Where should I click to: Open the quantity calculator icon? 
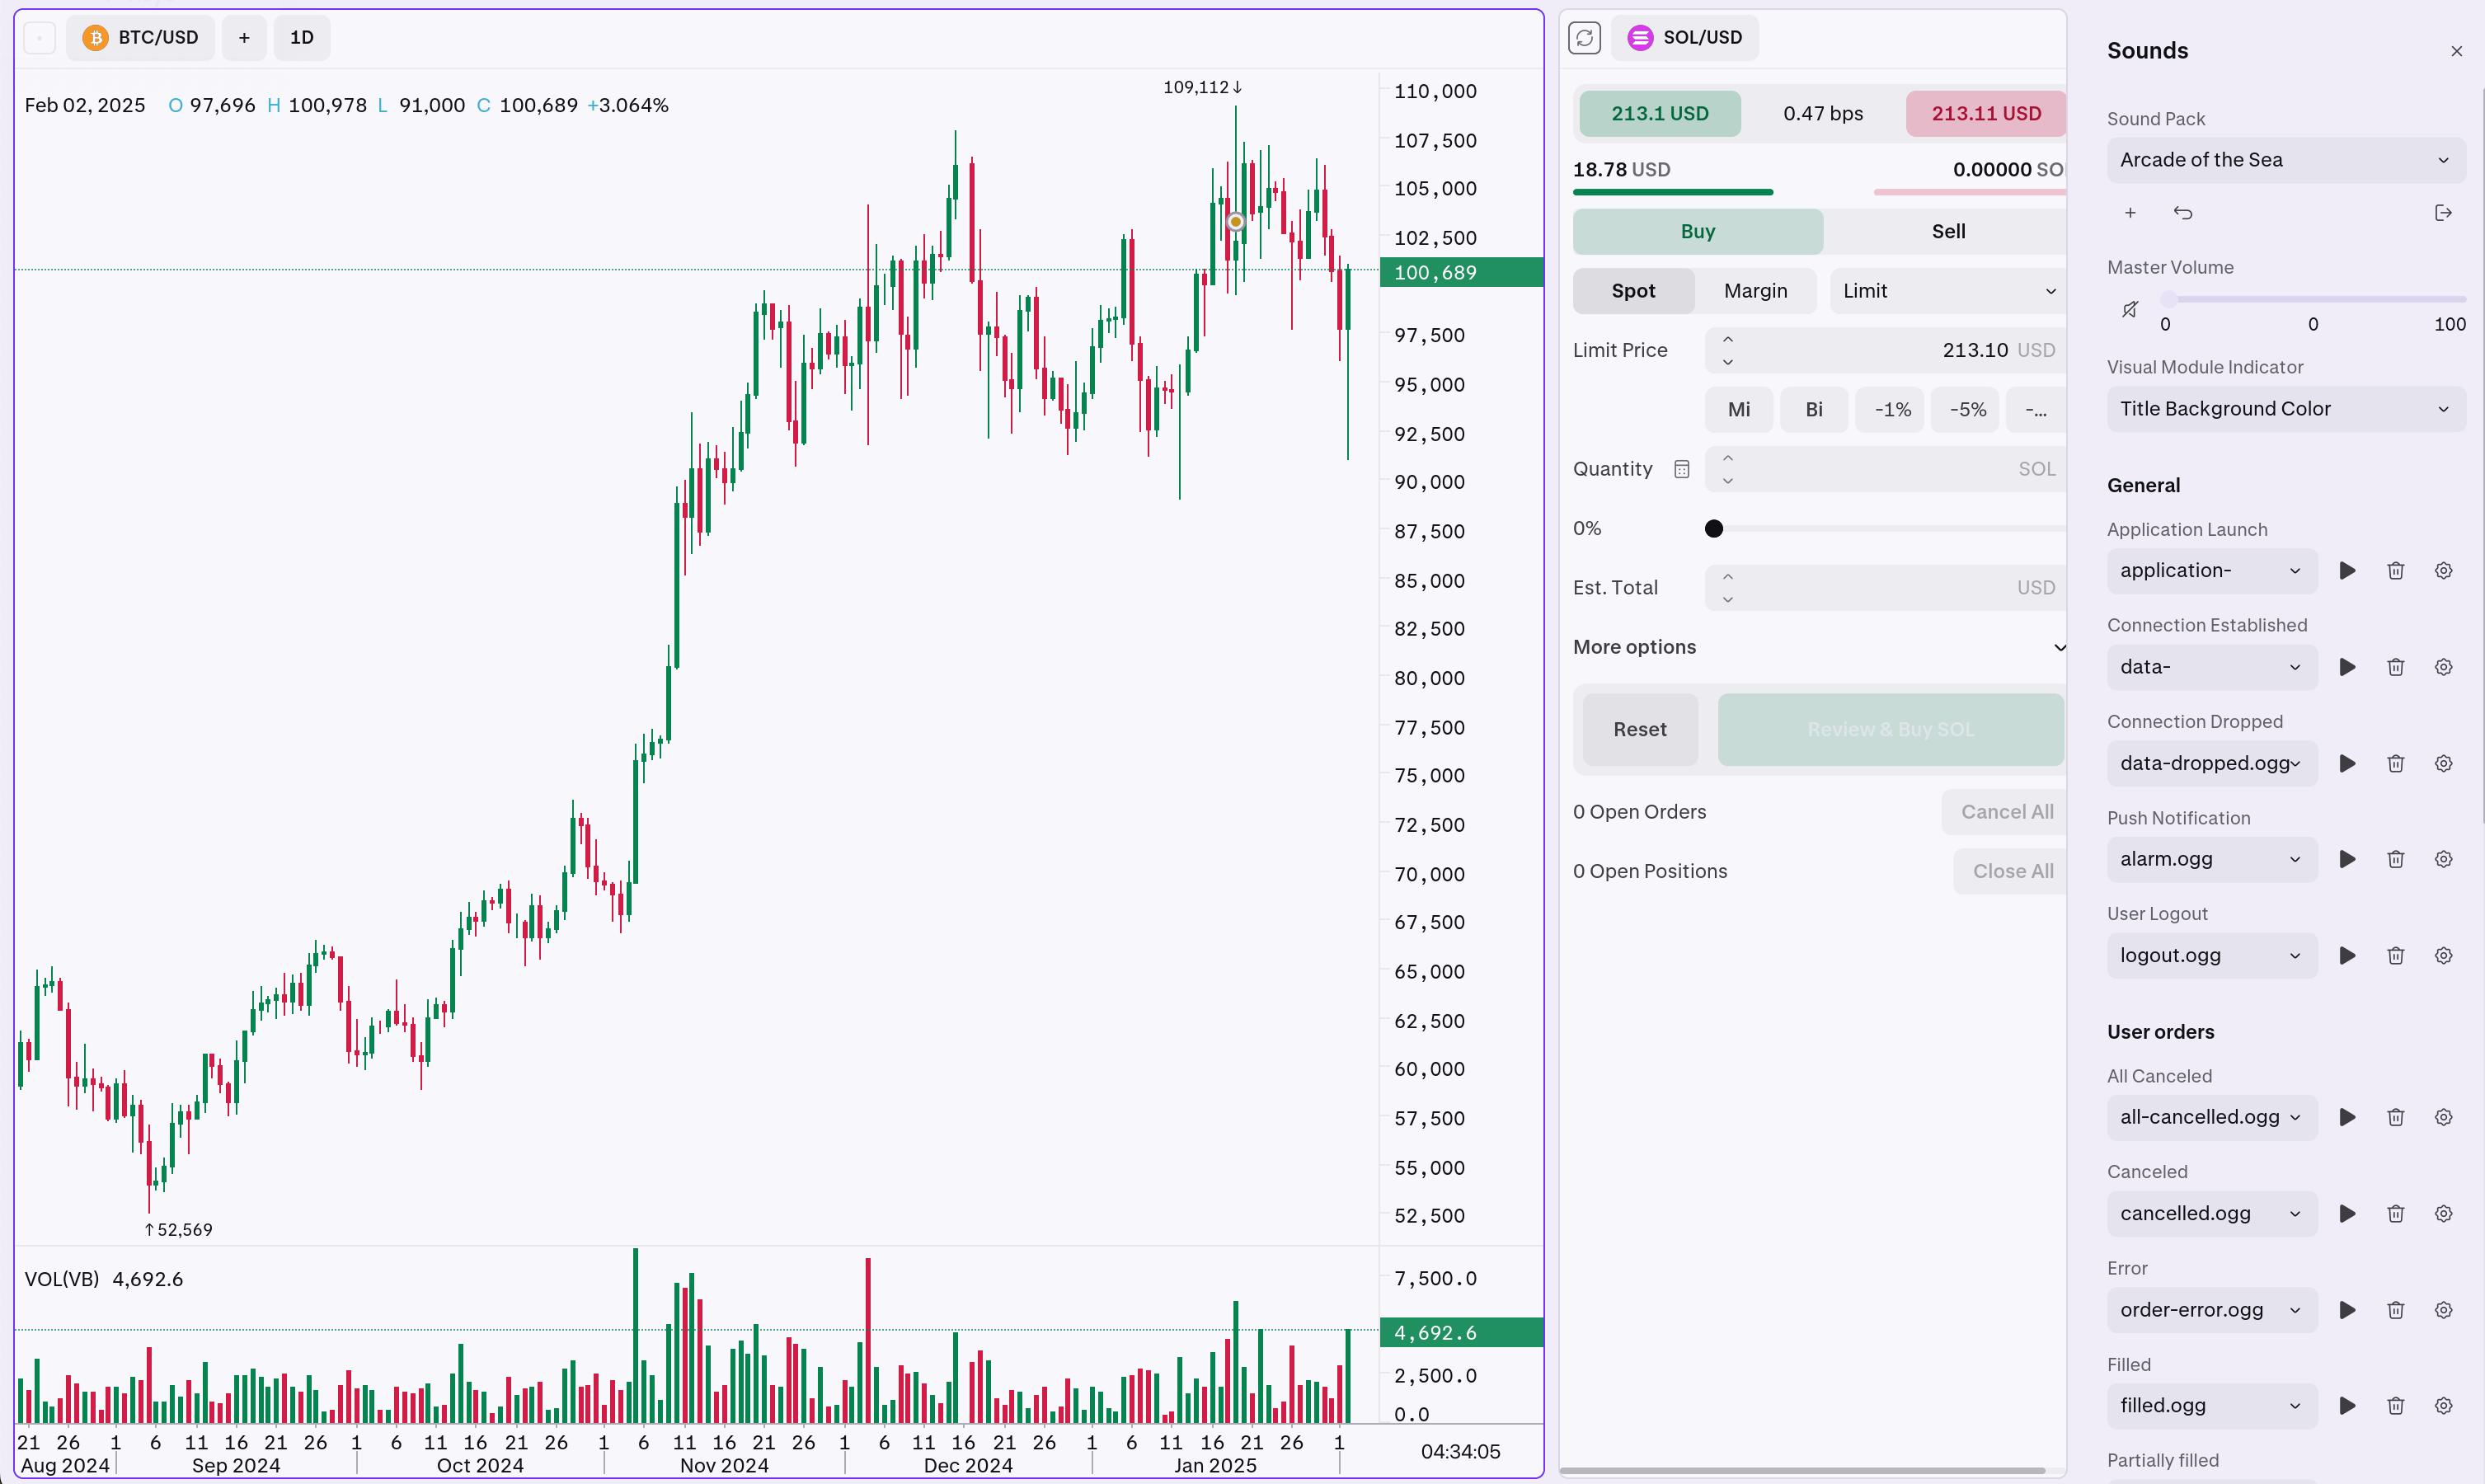[1682, 468]
